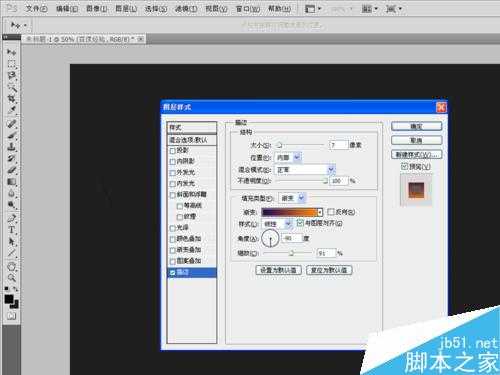Open the 编辑 (Edit) menu
Image resolution: width=500 pixels, height=375 pixels.
click(x=67, y=8)
